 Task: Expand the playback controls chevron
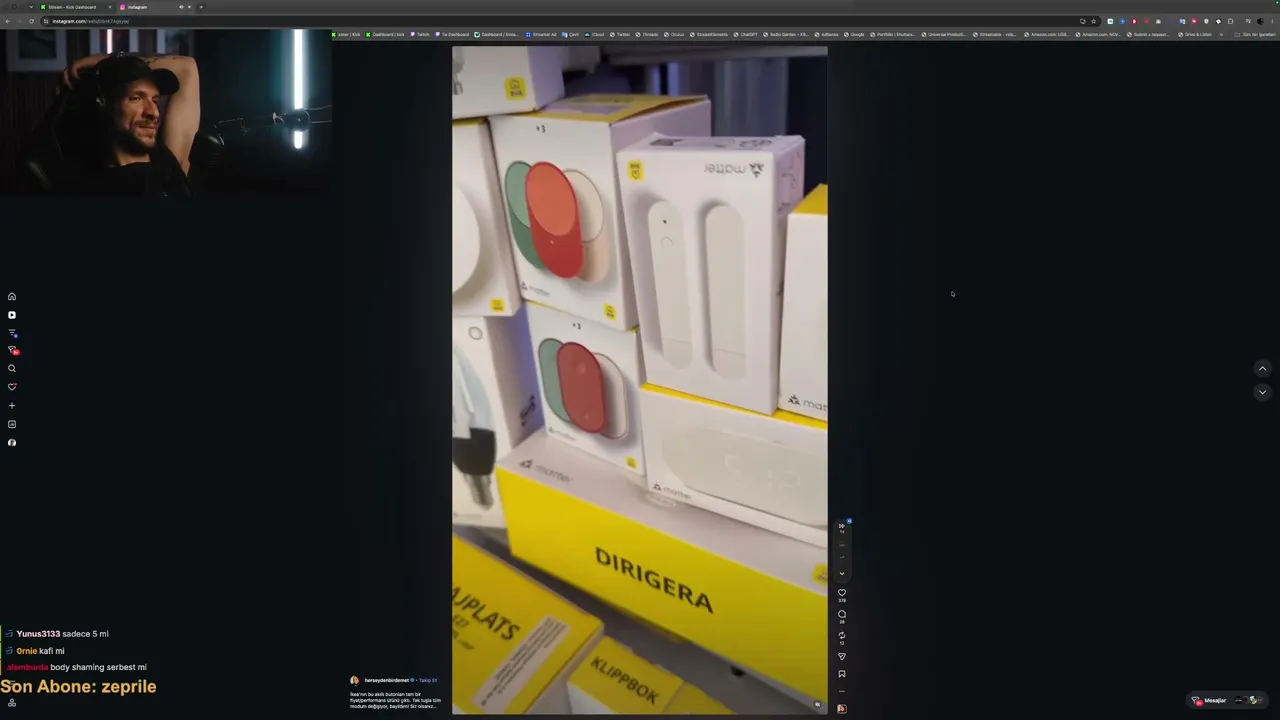pyautogui.click(x=842, y=574)
